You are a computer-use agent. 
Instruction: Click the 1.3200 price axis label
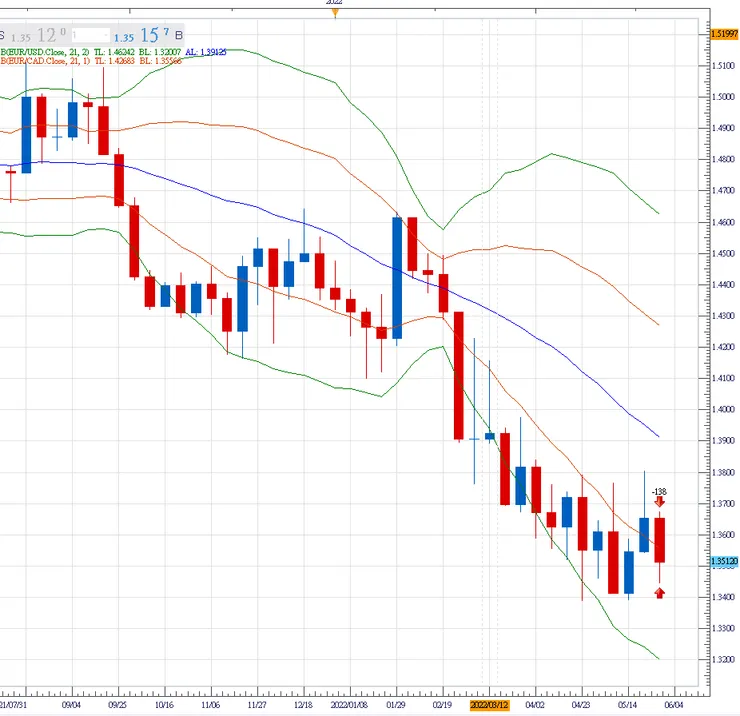coord(723,659)
